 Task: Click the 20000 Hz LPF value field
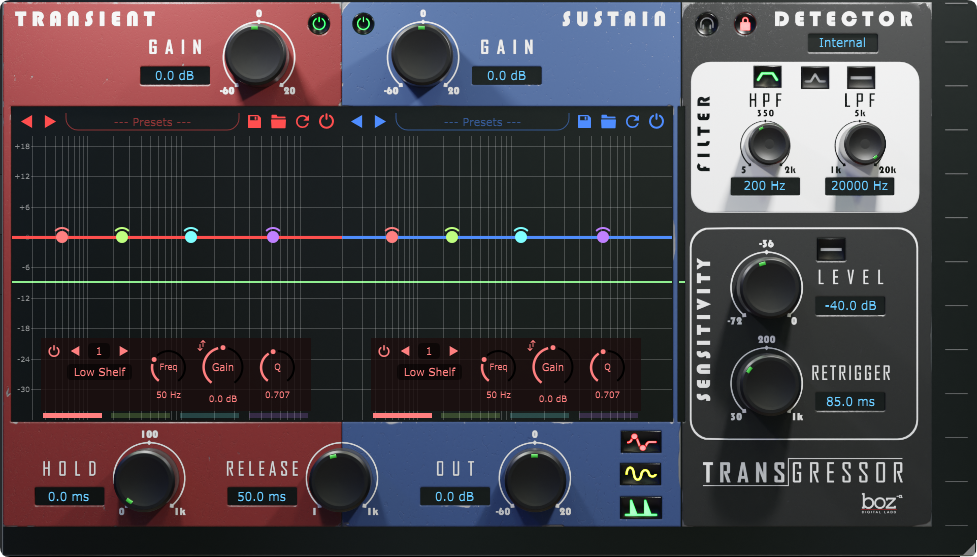pos(859,186)
